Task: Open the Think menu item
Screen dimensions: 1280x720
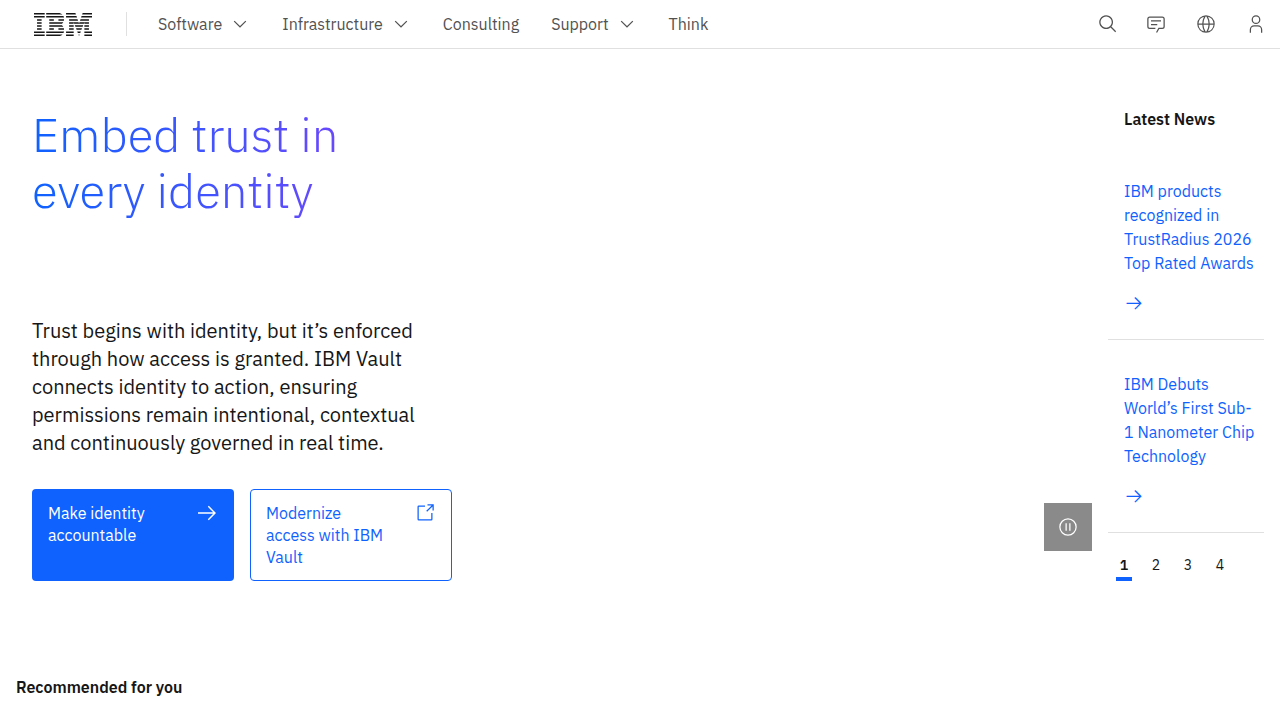Action: tap(688, 24)
